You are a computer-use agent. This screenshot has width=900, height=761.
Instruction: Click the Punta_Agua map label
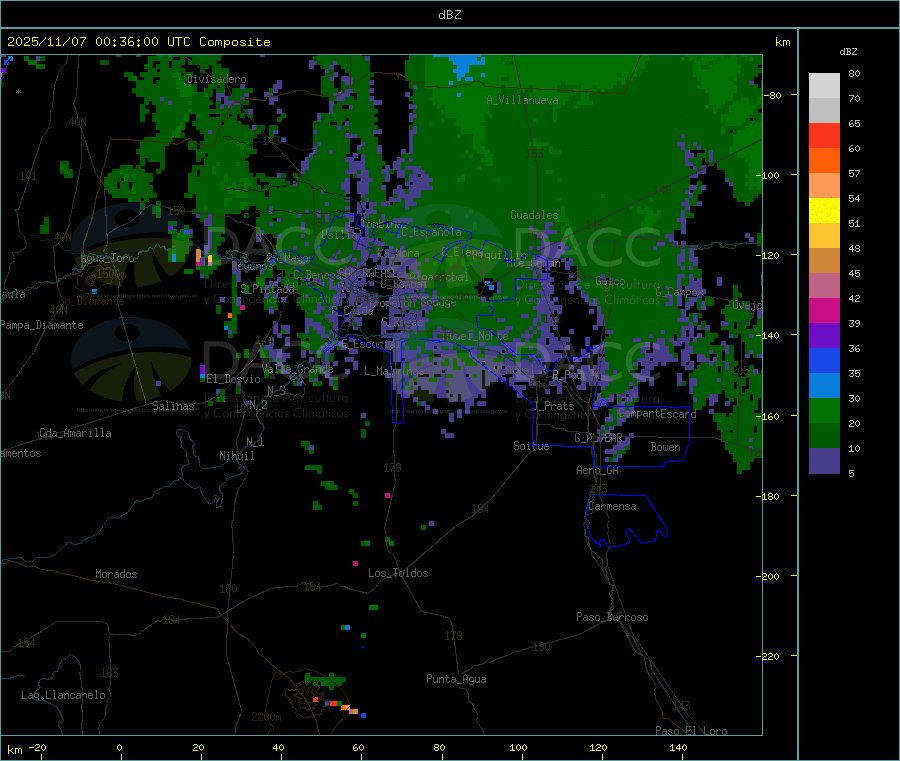pyautogui.click(x=456, y=679)
